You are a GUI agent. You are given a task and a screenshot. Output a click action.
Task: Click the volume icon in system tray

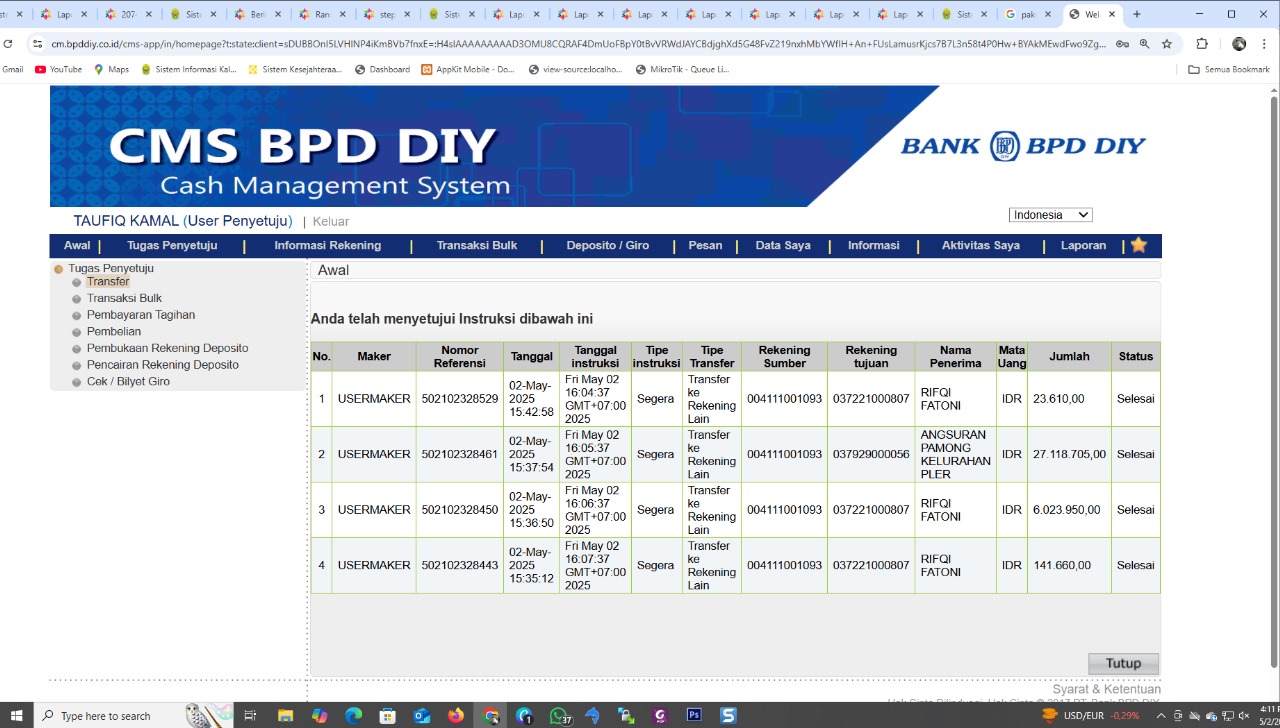click(1243, 715)
